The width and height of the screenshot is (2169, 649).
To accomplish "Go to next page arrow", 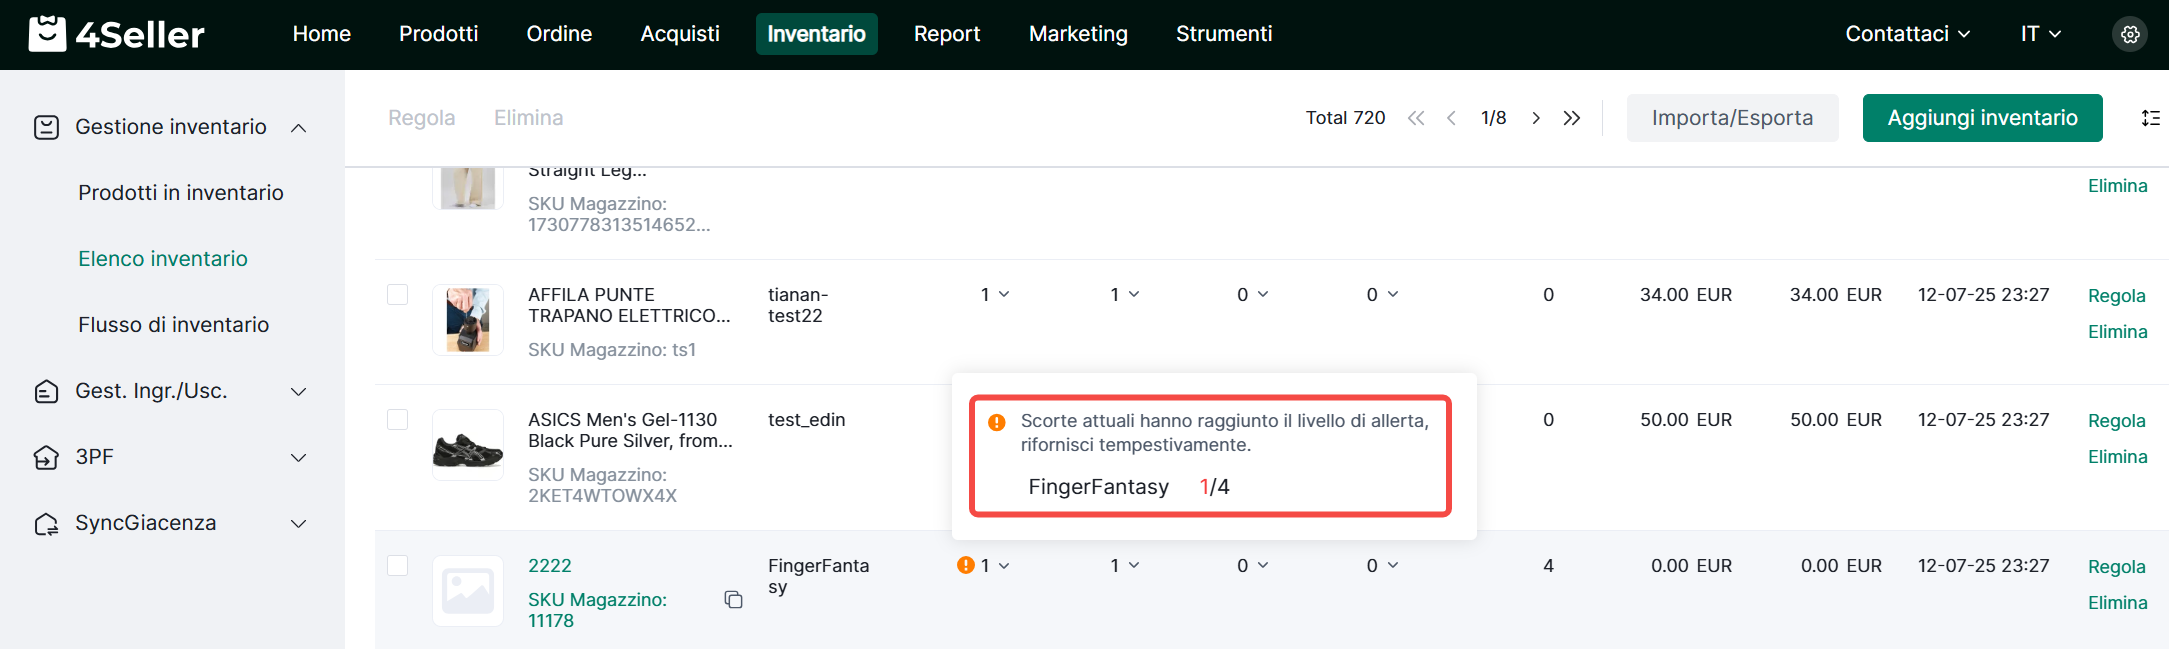I will point(1536,118).
